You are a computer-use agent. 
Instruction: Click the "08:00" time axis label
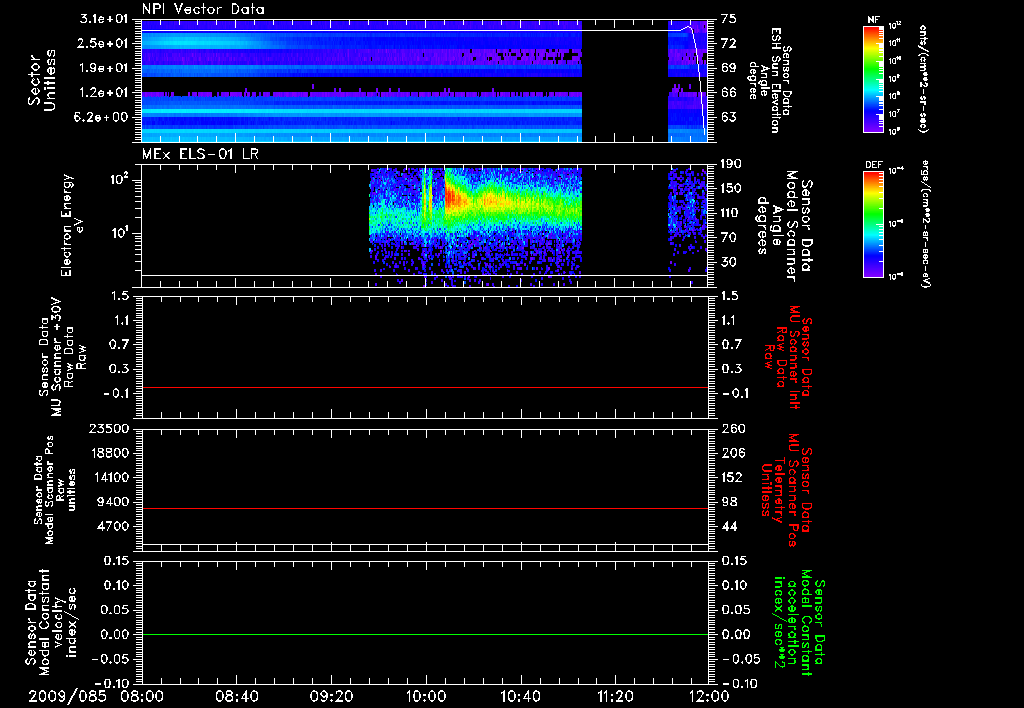click(x=142, y=696)
